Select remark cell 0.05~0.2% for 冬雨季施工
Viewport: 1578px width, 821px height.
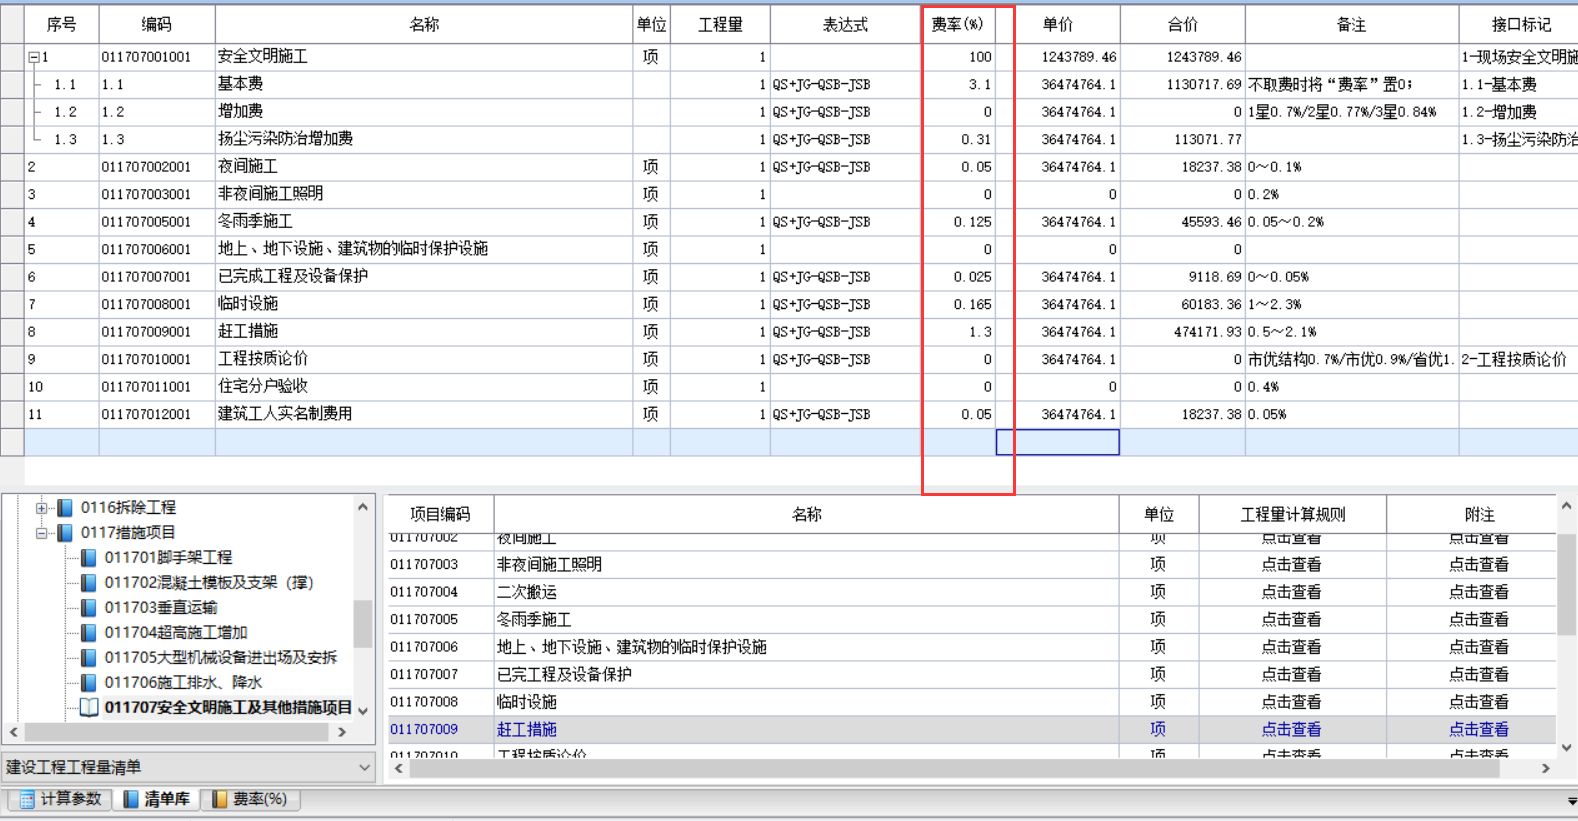1352,222
